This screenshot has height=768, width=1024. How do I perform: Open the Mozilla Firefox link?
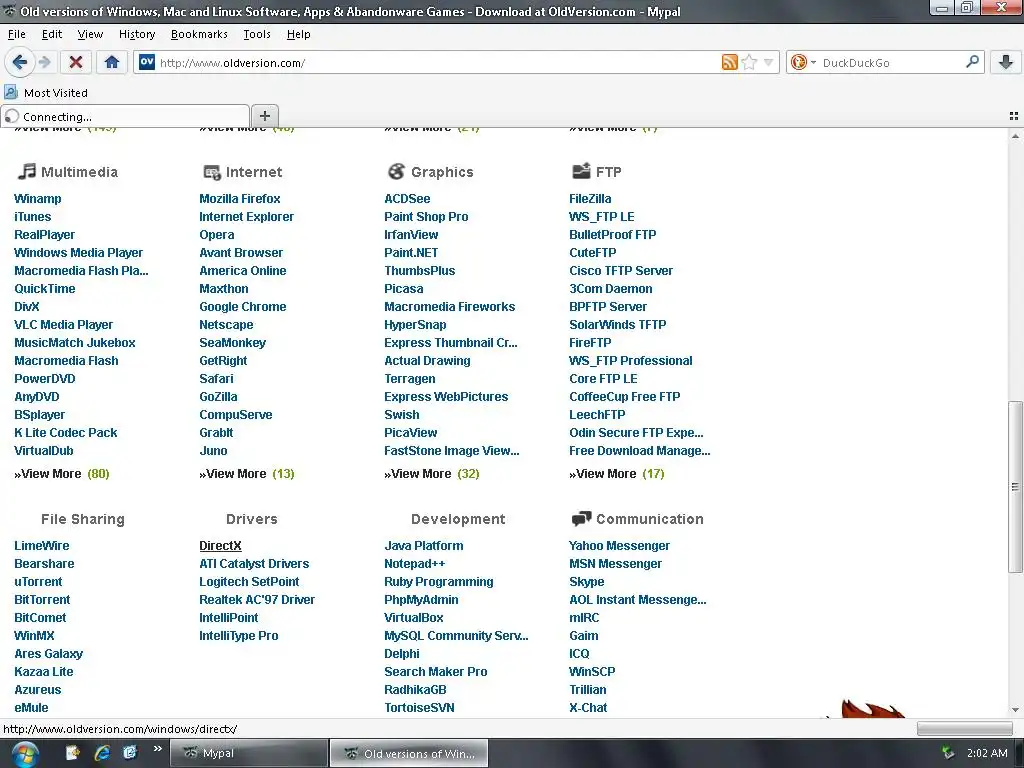click(x=240, y=199)
